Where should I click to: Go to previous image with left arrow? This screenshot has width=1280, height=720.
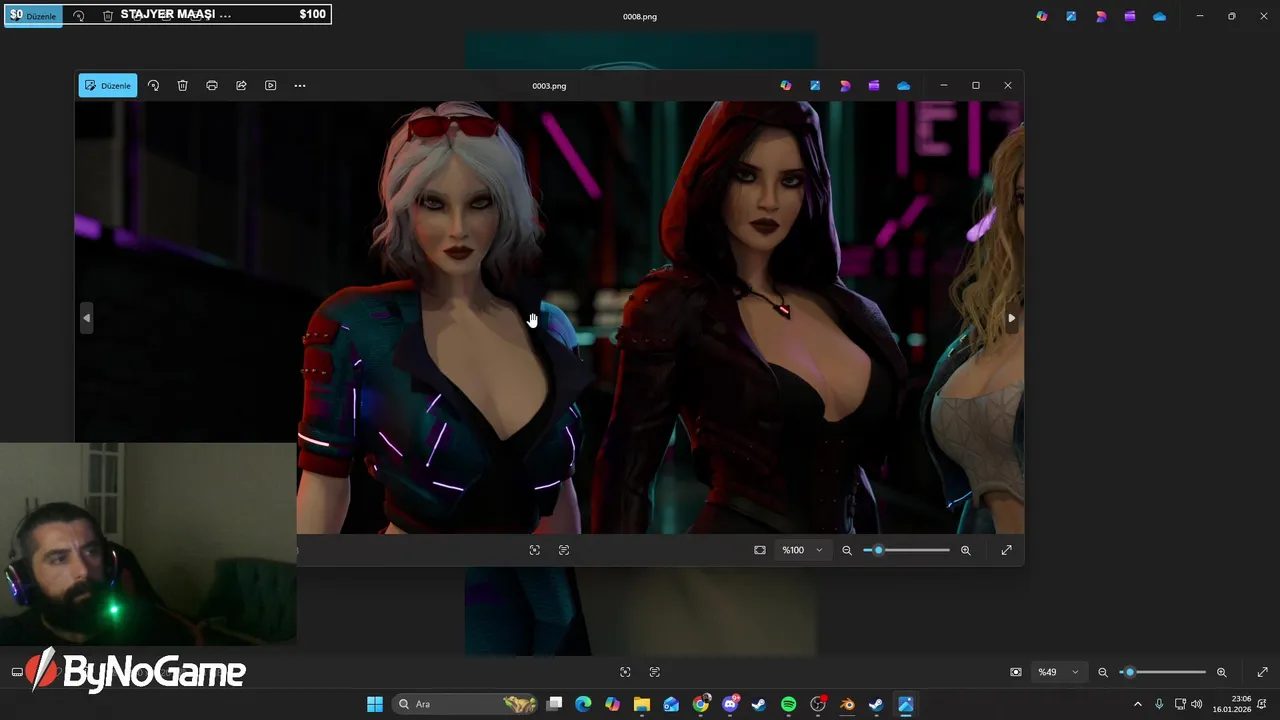[x=87, y=318]
